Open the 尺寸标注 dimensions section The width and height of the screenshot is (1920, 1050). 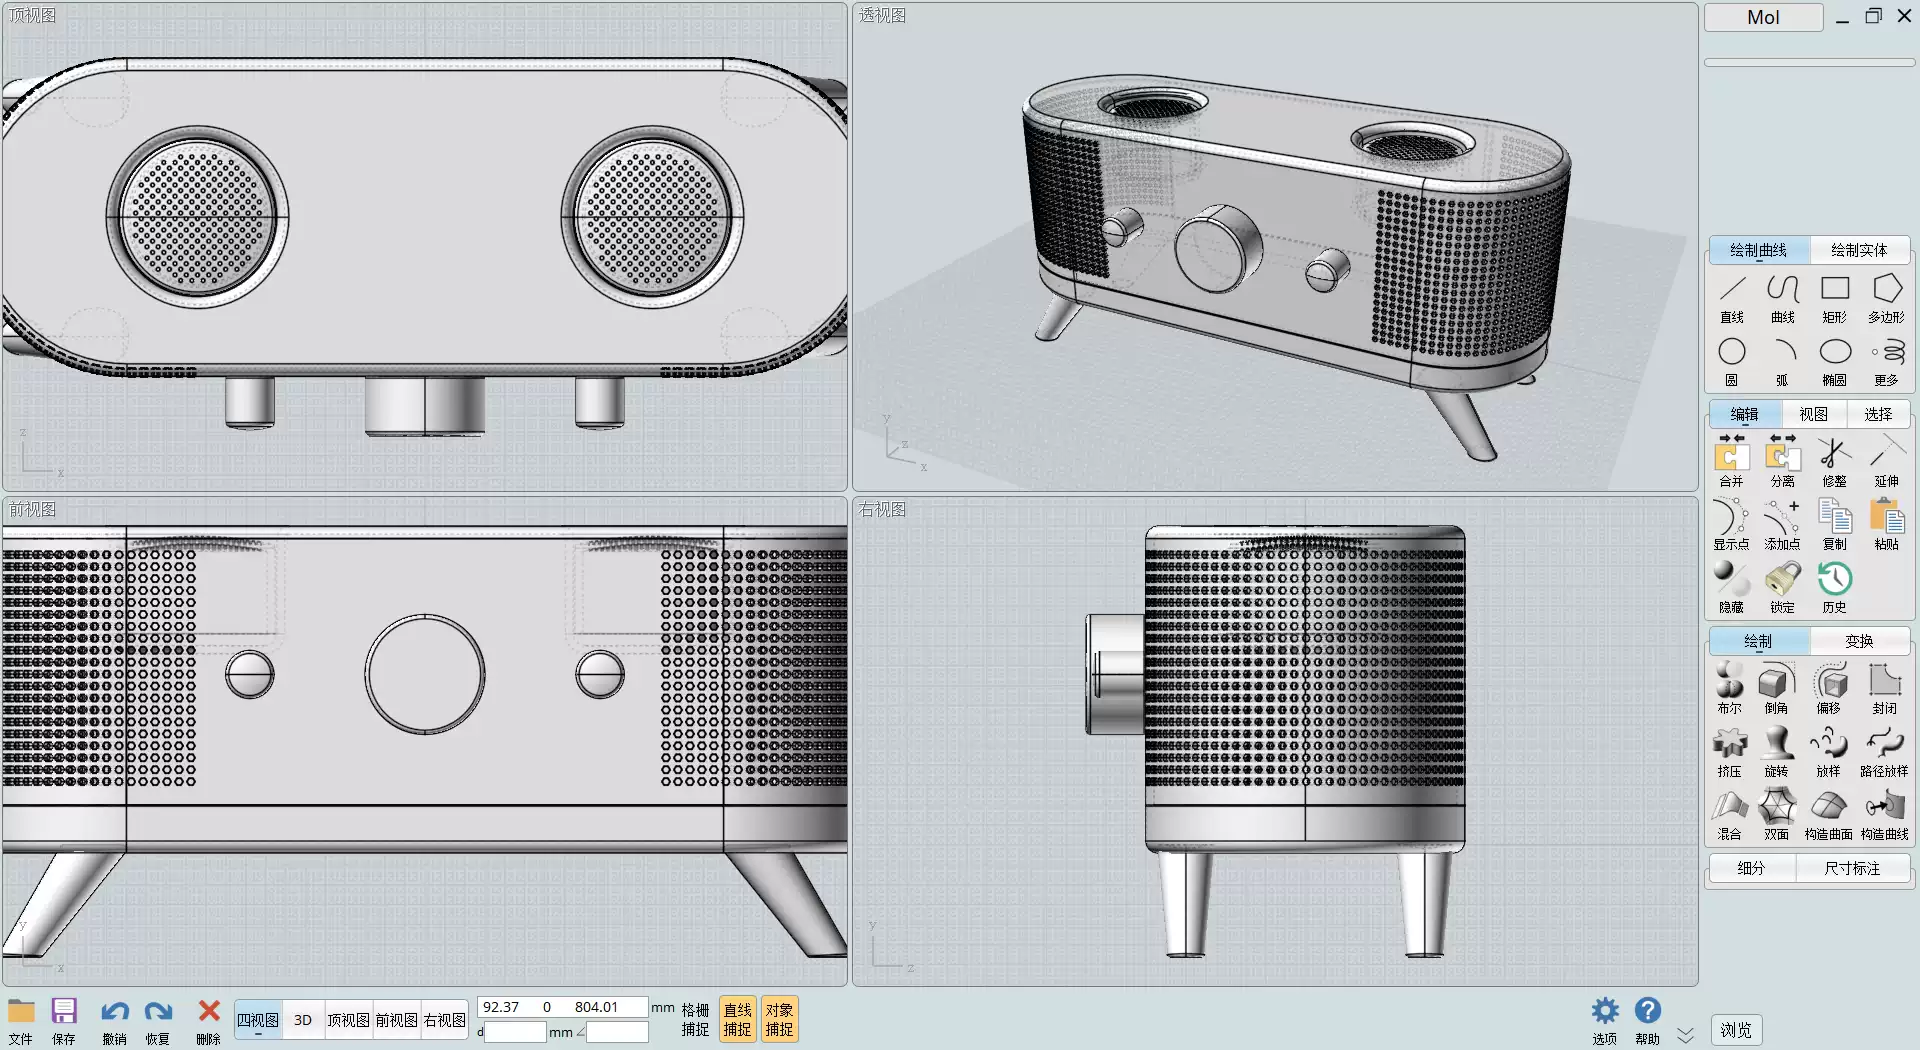pyautogui.click(x=1852, y=868)
